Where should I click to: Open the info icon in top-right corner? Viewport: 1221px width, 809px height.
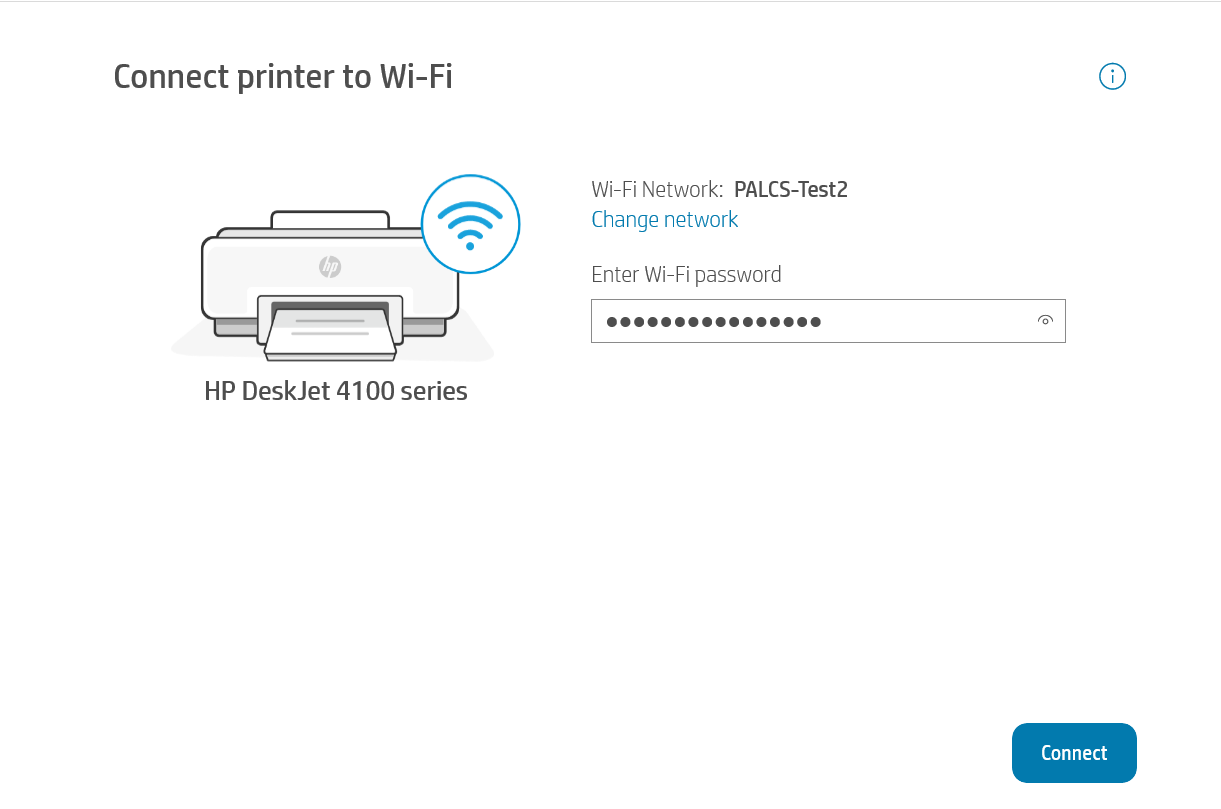tap(1112, 76)
